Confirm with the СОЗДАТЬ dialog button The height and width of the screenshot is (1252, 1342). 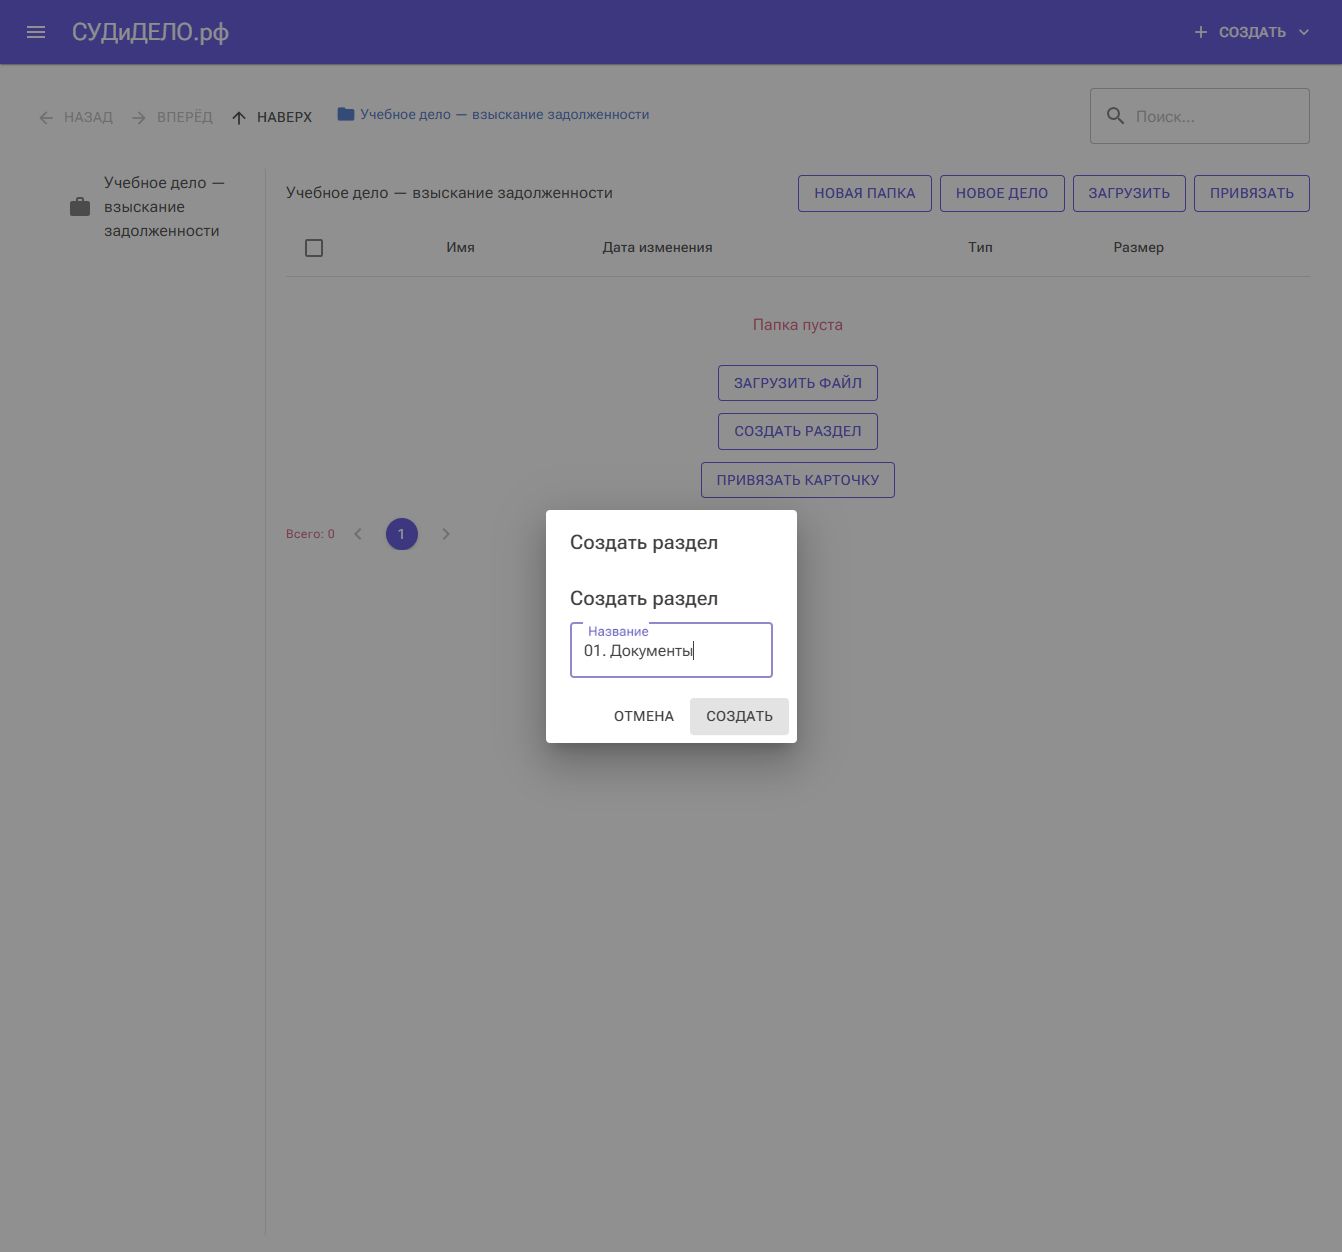739,716
